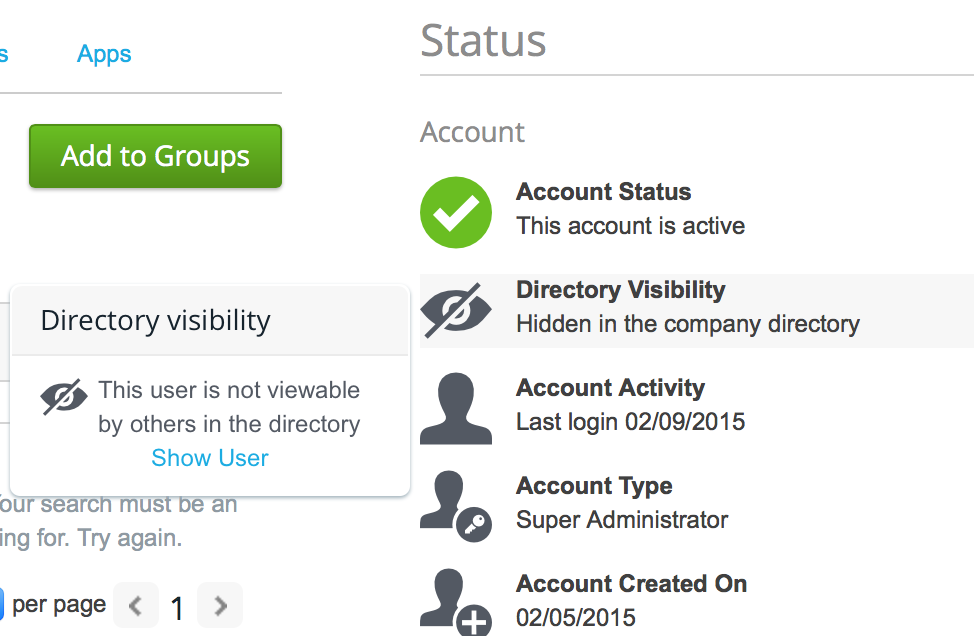Click the Account Type user key icon
This screenshot has width=978, height=636.
pos(456,506)
